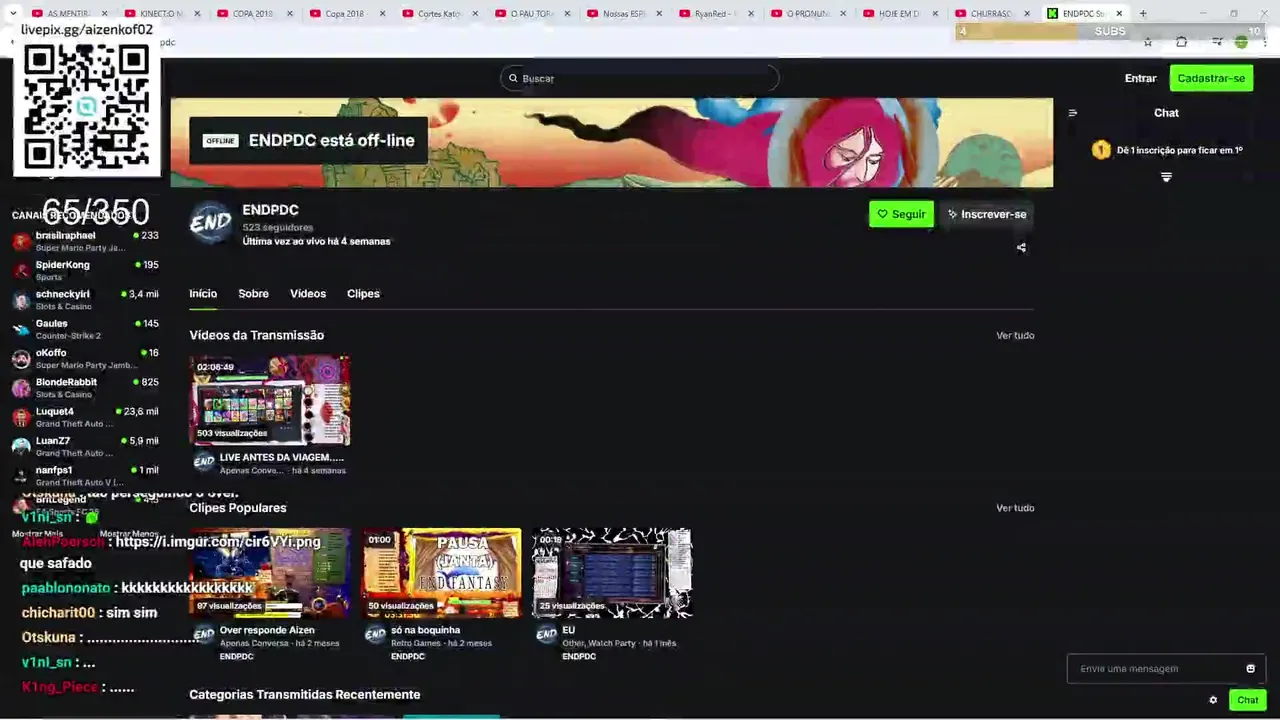
Task: Collapse the chat panel with the arrow icon
Action: point(1072,113)
